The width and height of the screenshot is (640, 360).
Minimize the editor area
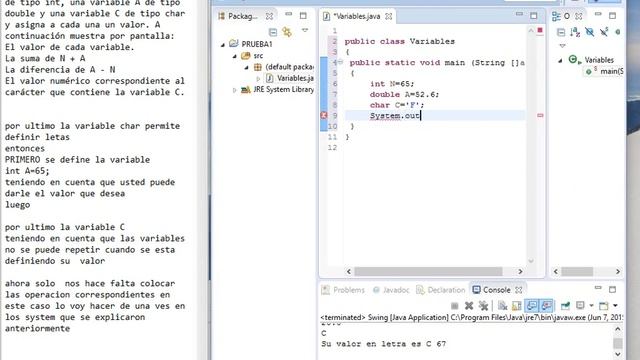pyautogui.click(x=519, y=14)
